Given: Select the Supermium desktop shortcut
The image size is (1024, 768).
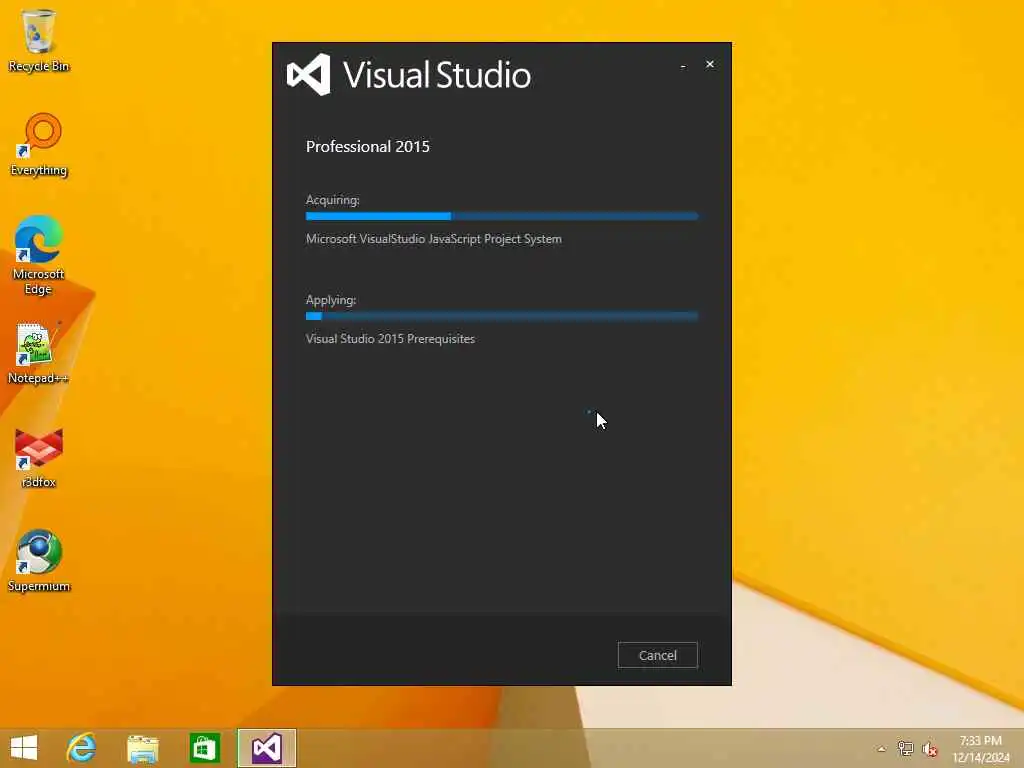Looking at the screenshot, I should [39, 560].
